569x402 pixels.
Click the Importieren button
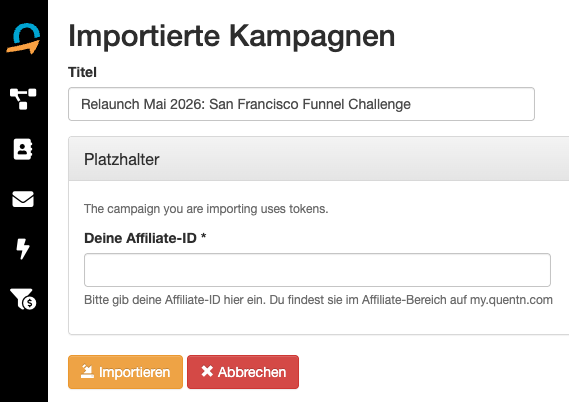pos(125,372)
